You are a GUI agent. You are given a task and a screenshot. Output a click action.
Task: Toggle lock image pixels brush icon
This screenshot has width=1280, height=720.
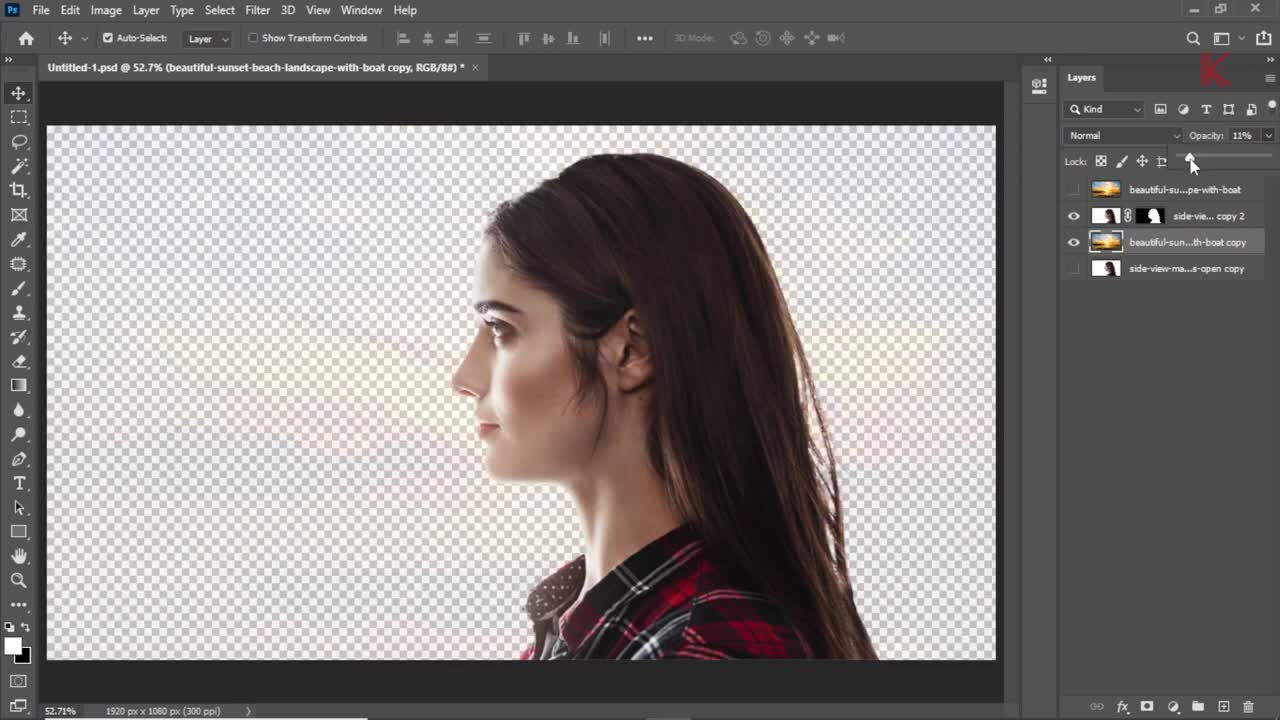coord(1122,161)
